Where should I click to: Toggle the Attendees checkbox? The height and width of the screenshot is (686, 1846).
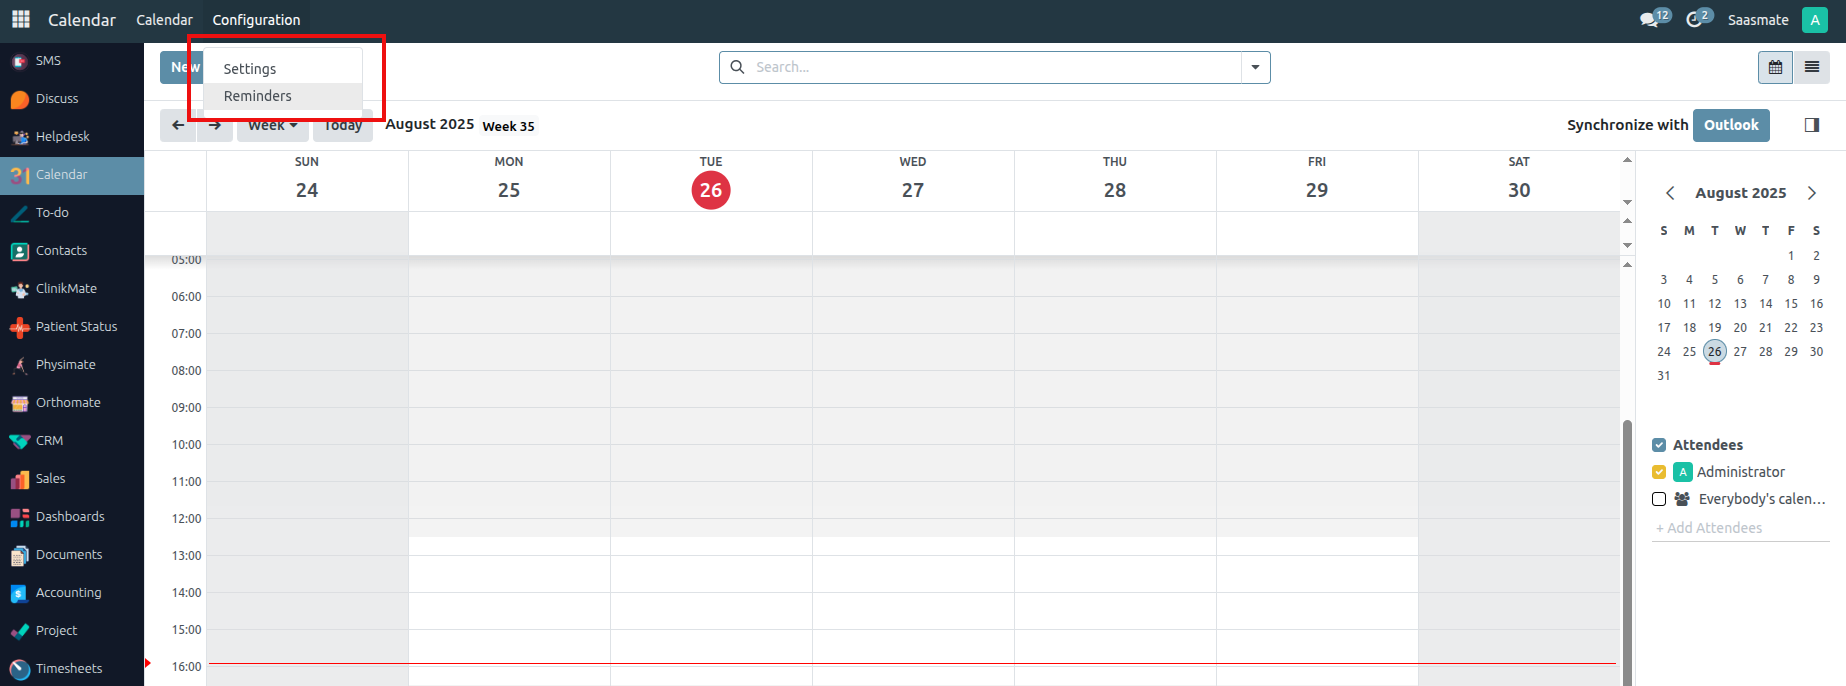coord(1659,445)
